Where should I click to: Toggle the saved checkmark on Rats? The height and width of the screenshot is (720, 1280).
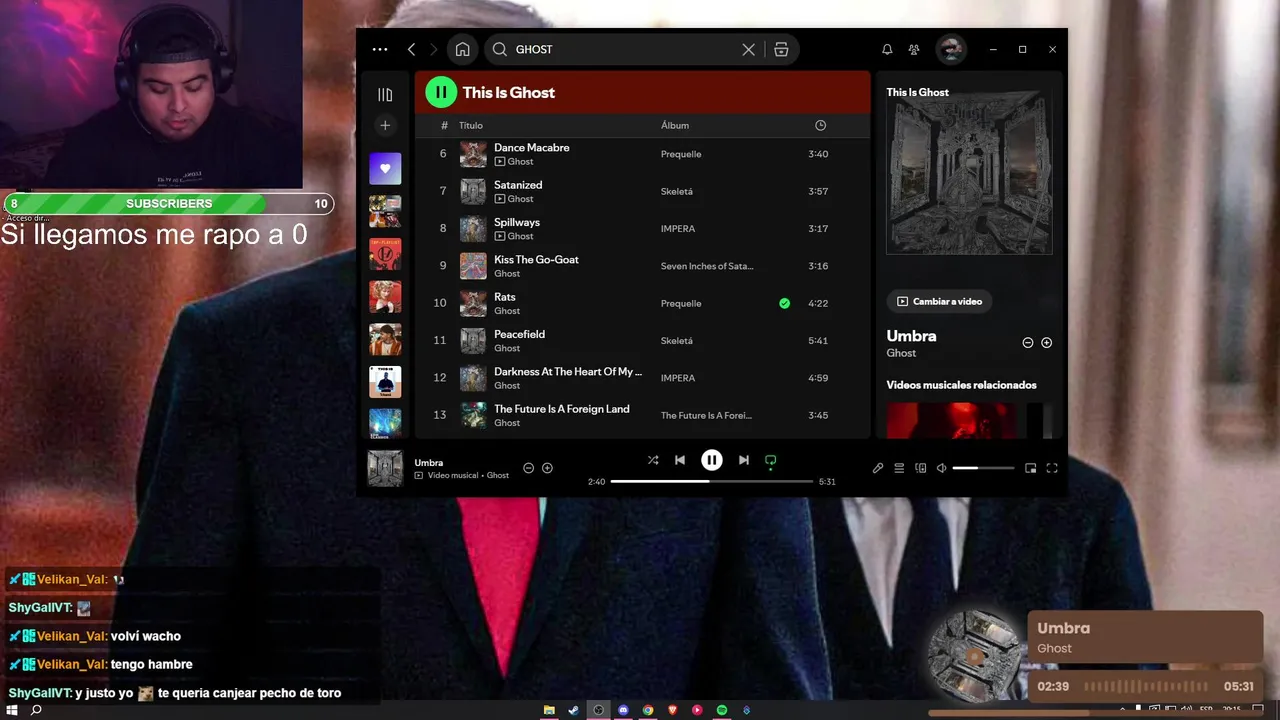tap(784, 303)
